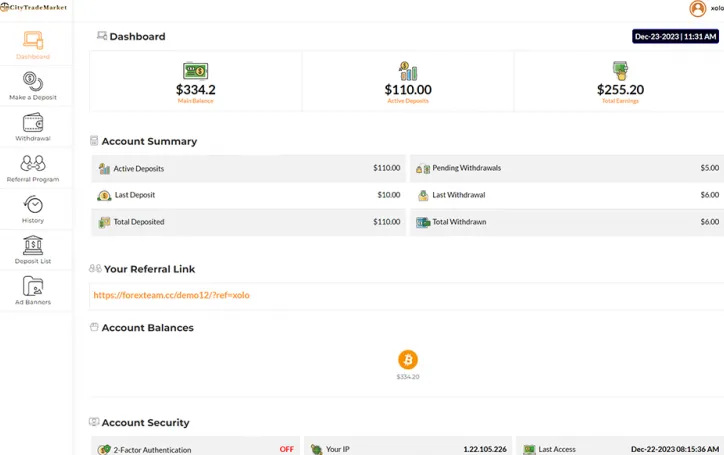Click the $334.2 Main Balance amount

(196, 90)
